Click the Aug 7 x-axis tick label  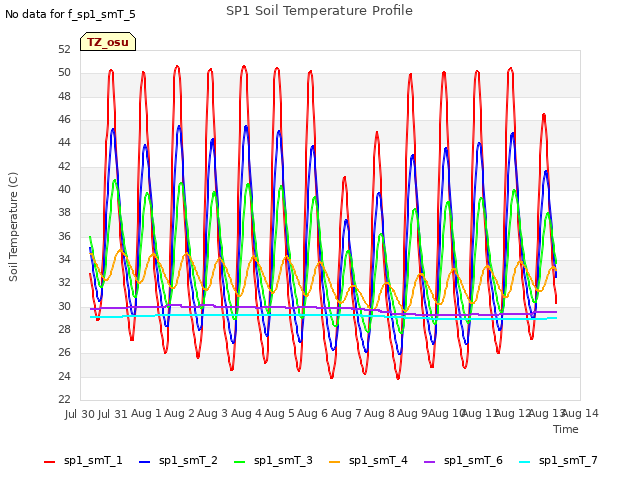point(346,414)
